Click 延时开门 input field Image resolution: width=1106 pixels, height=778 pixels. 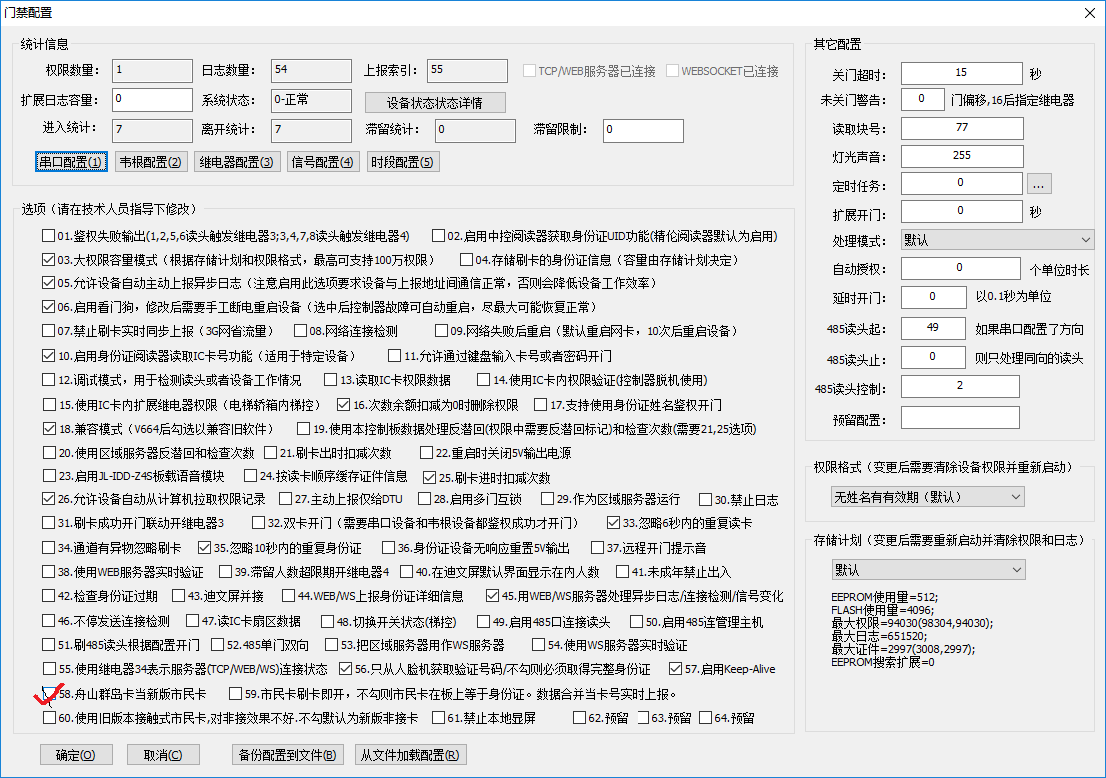point(934,297)
